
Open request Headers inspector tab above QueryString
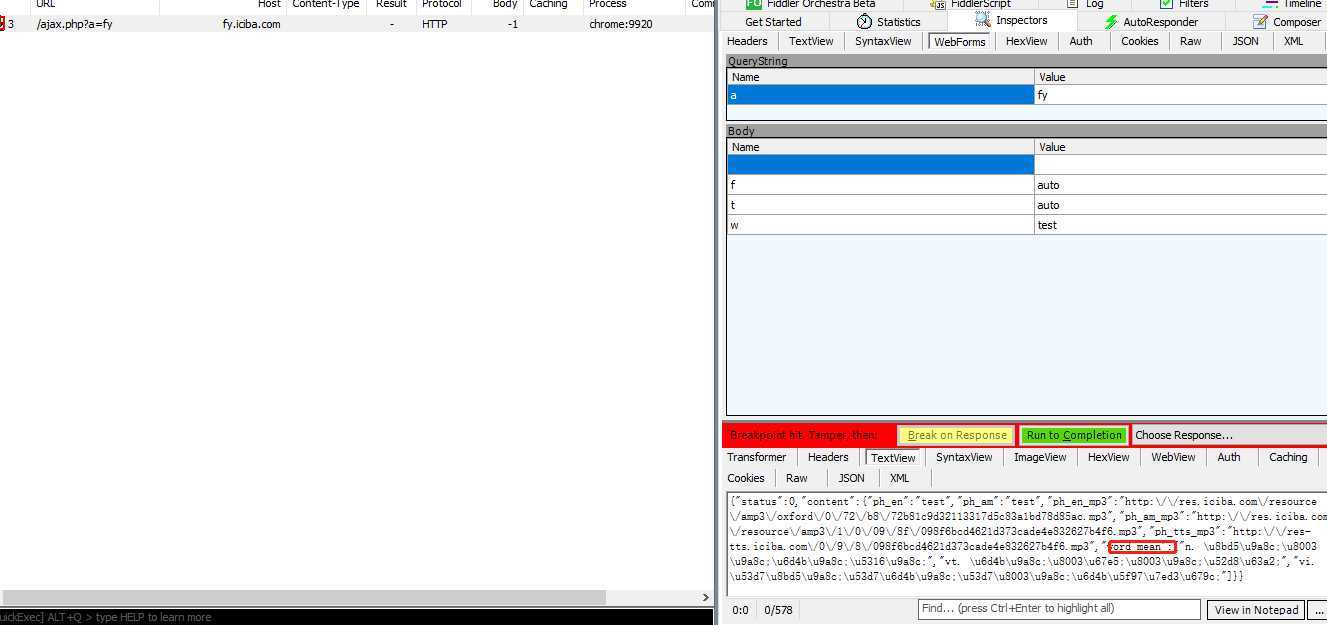click(x=747, y=41)
